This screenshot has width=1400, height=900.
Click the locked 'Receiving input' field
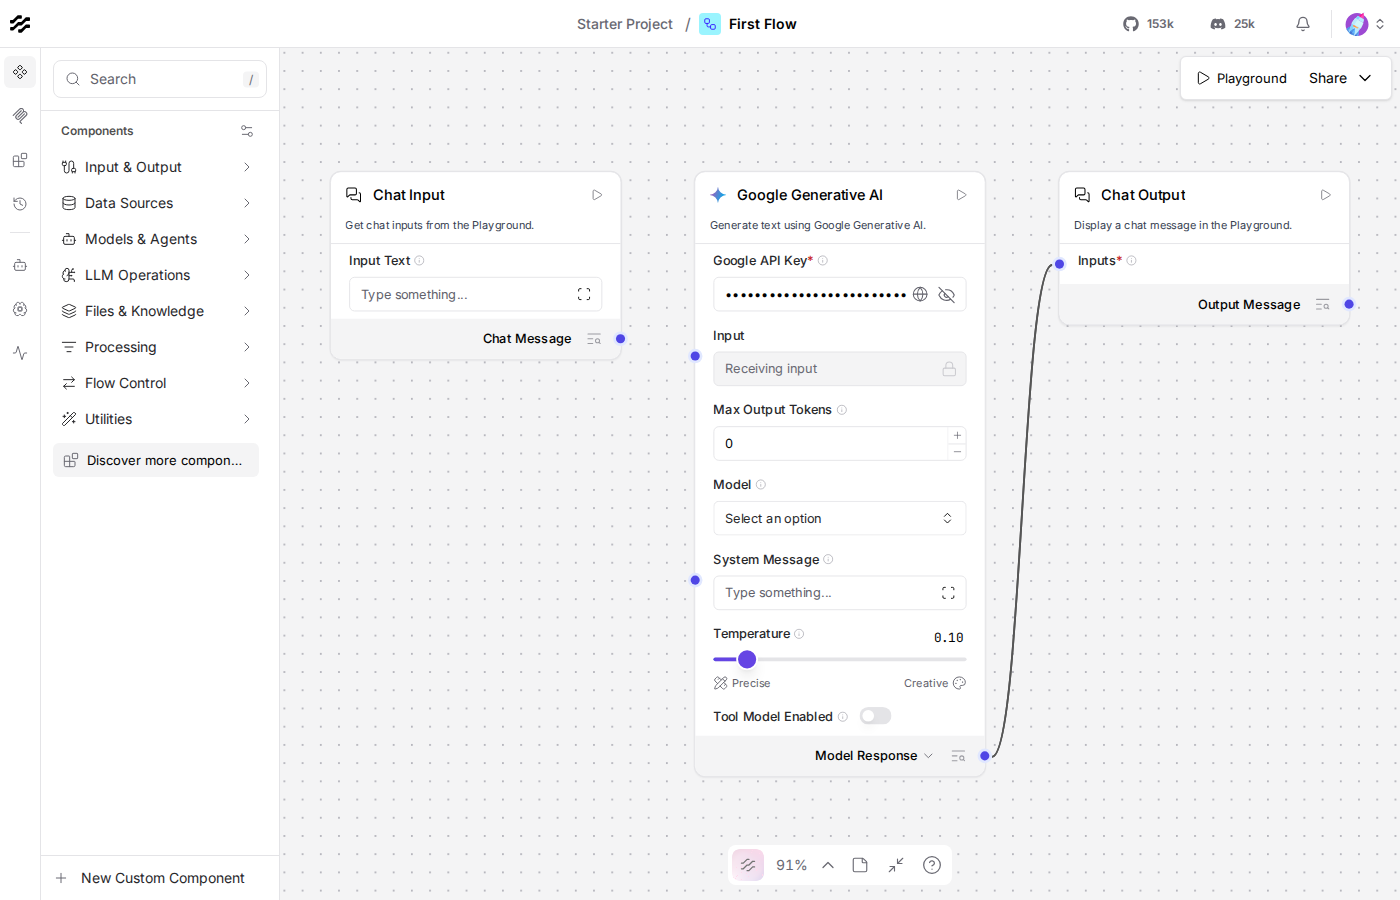pos(839,369)
